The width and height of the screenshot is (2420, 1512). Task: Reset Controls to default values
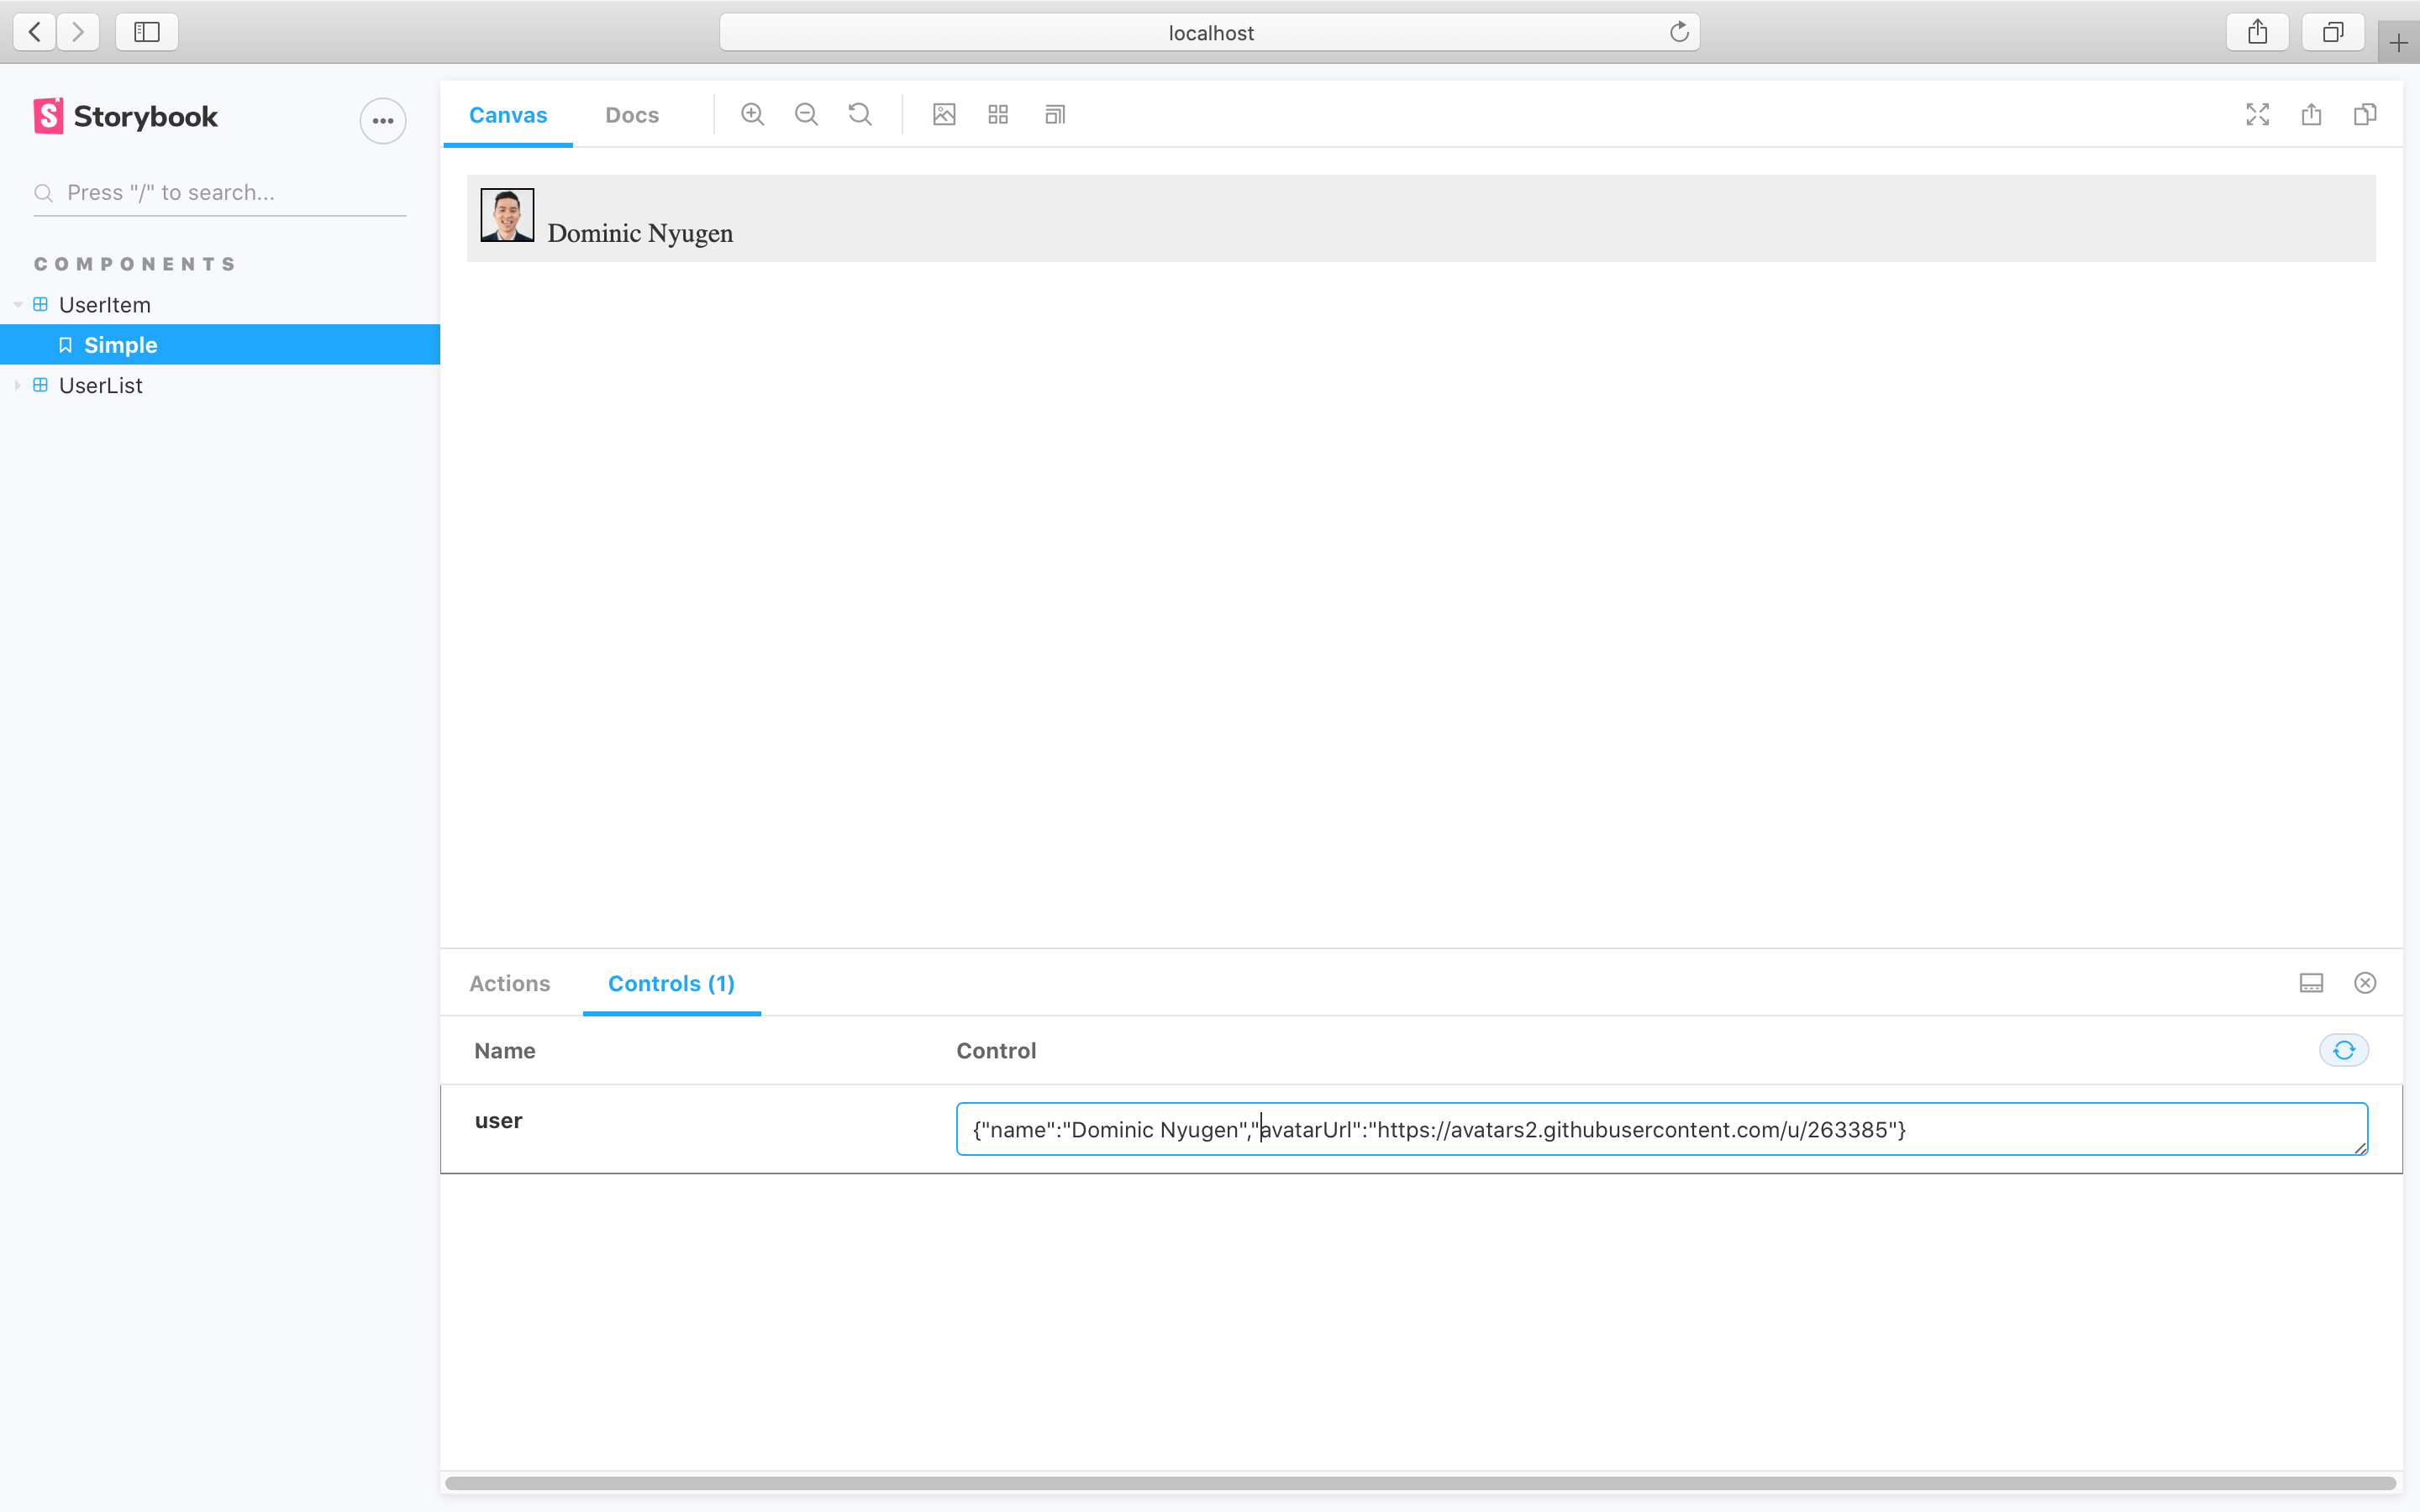tap(2345, 1050)
